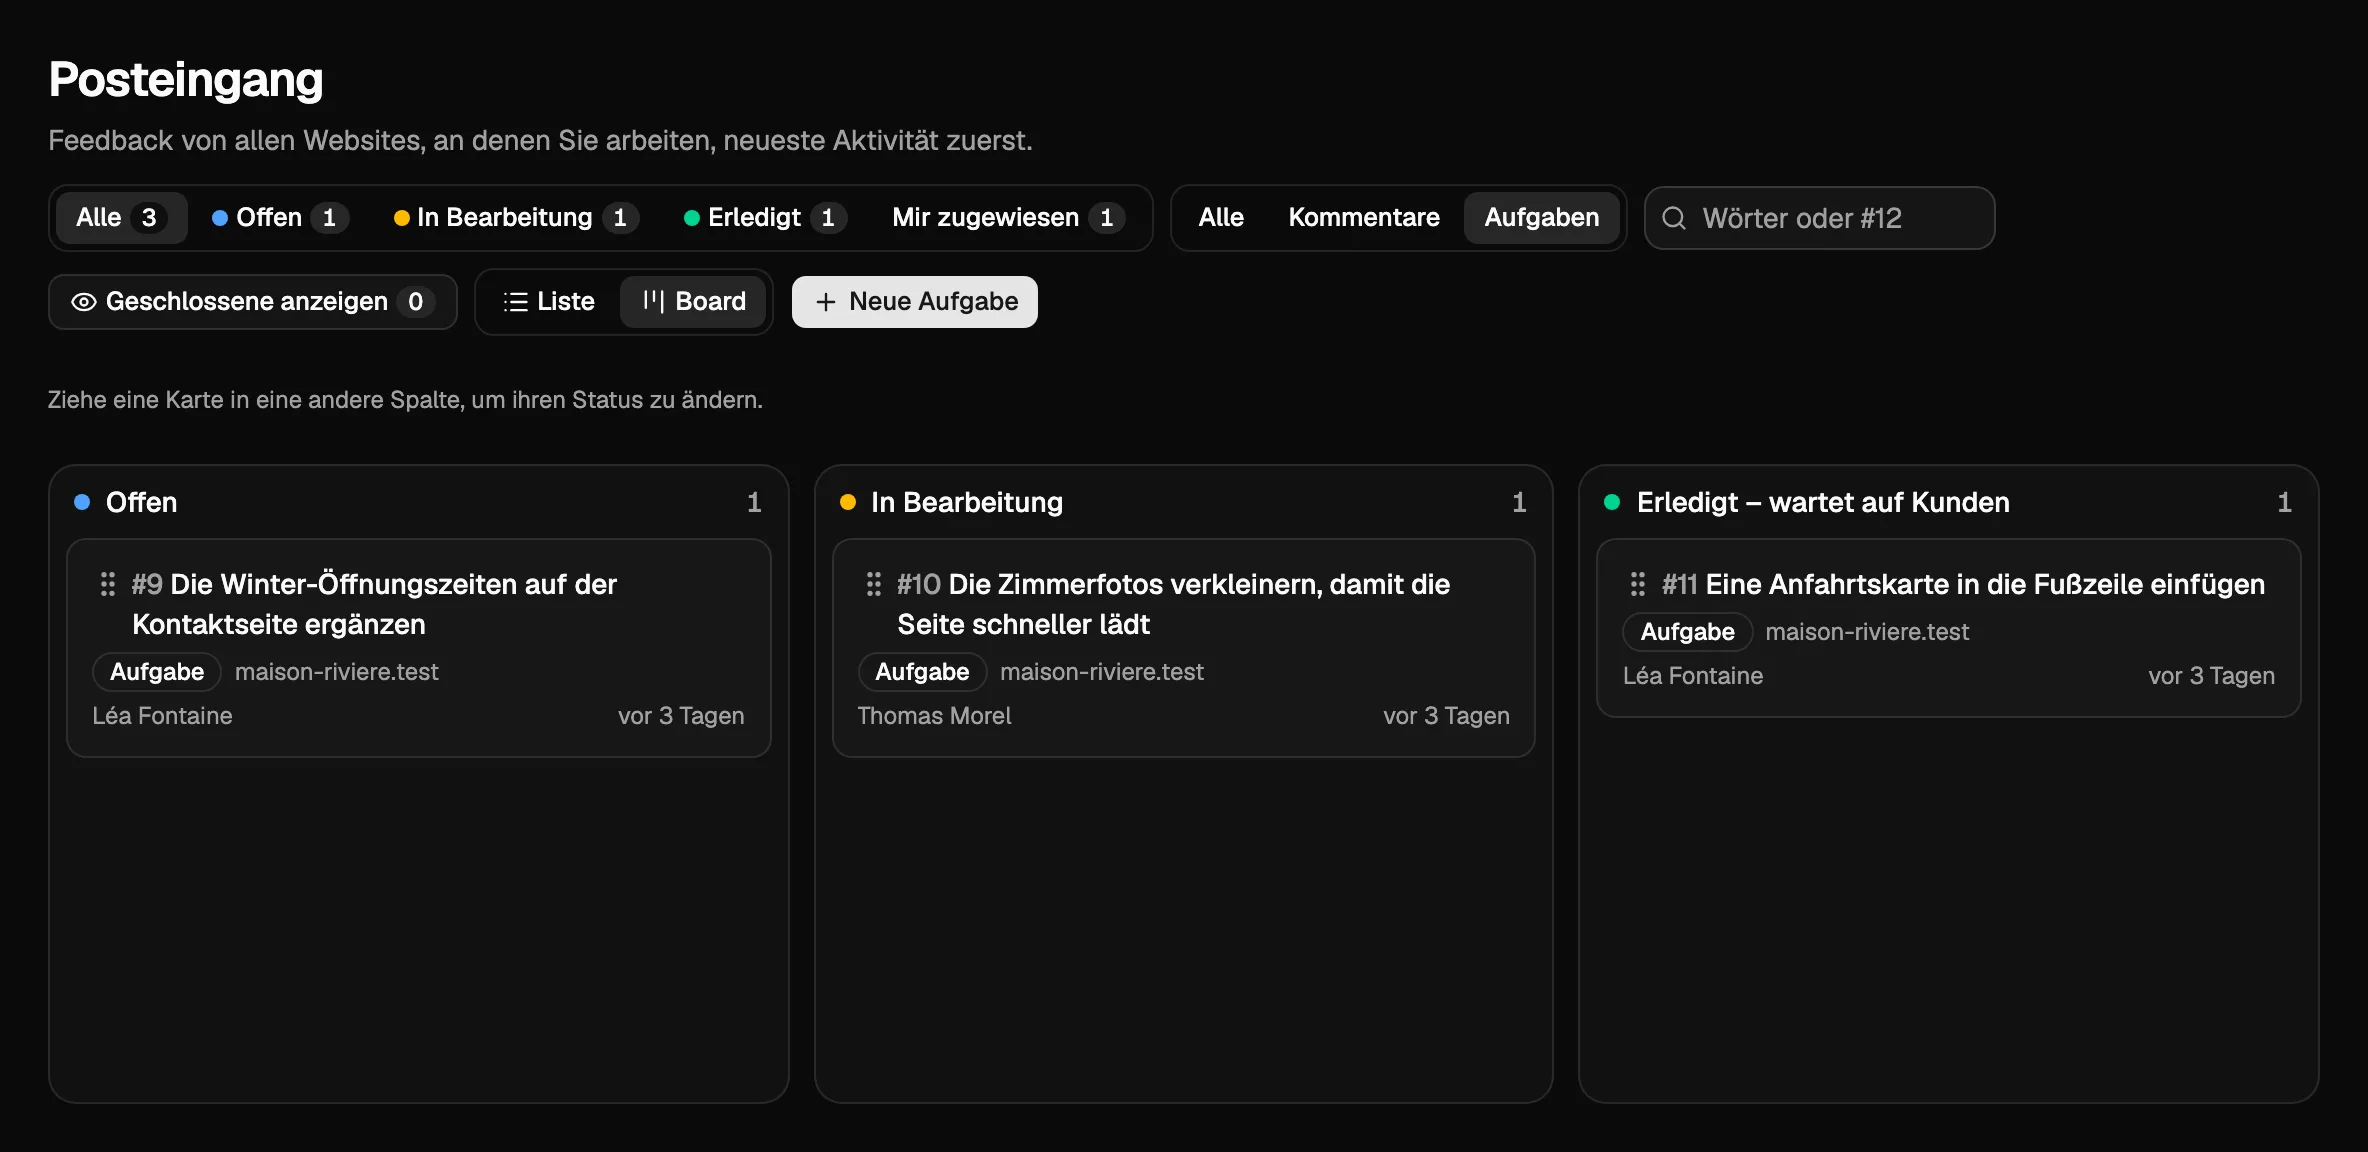The width and height of the screenshot is (2368, 1152).
Task: Click the drag handle on task #10 card
Action: (x=874, y=584)
